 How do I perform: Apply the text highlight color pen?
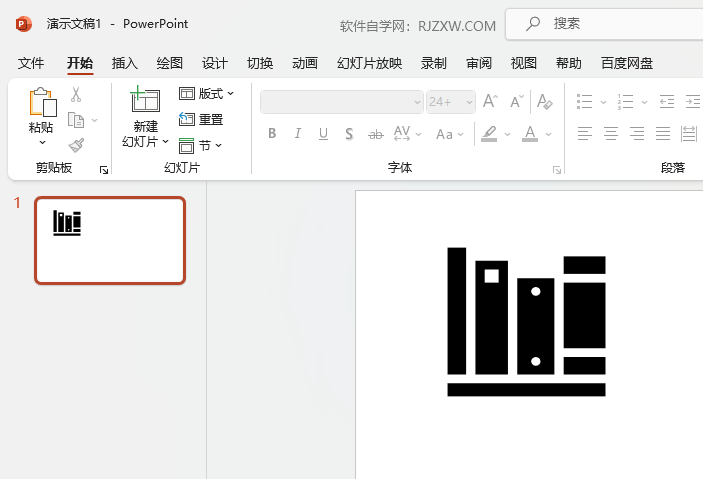(x=489, y=134)
